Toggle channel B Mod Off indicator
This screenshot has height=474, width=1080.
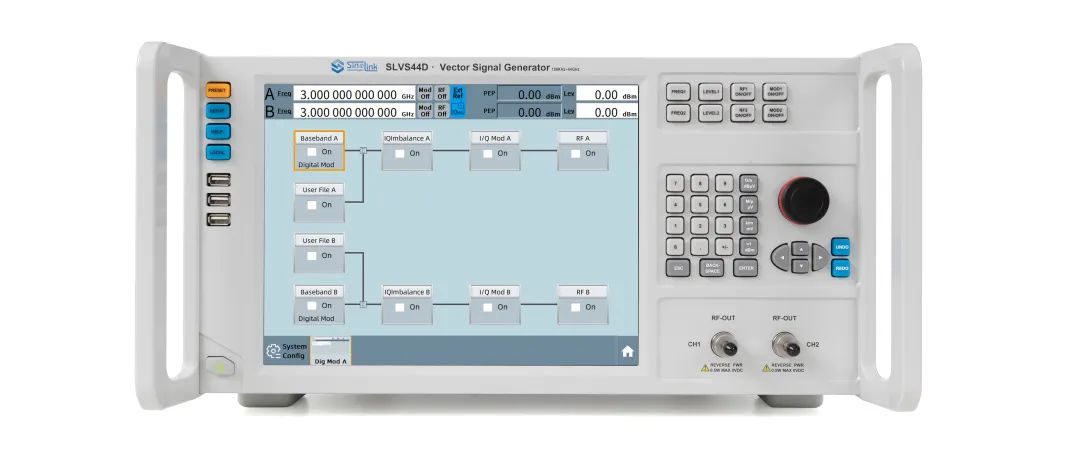pyautogui.click(x=425, y=111)
